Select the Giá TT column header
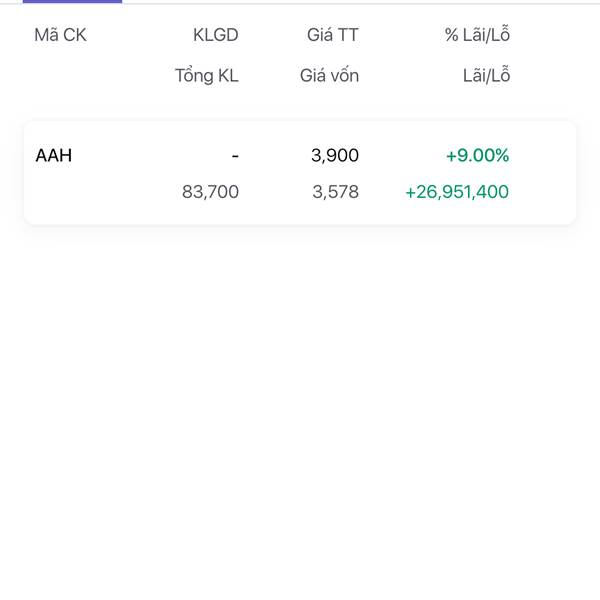 [333, 35]
